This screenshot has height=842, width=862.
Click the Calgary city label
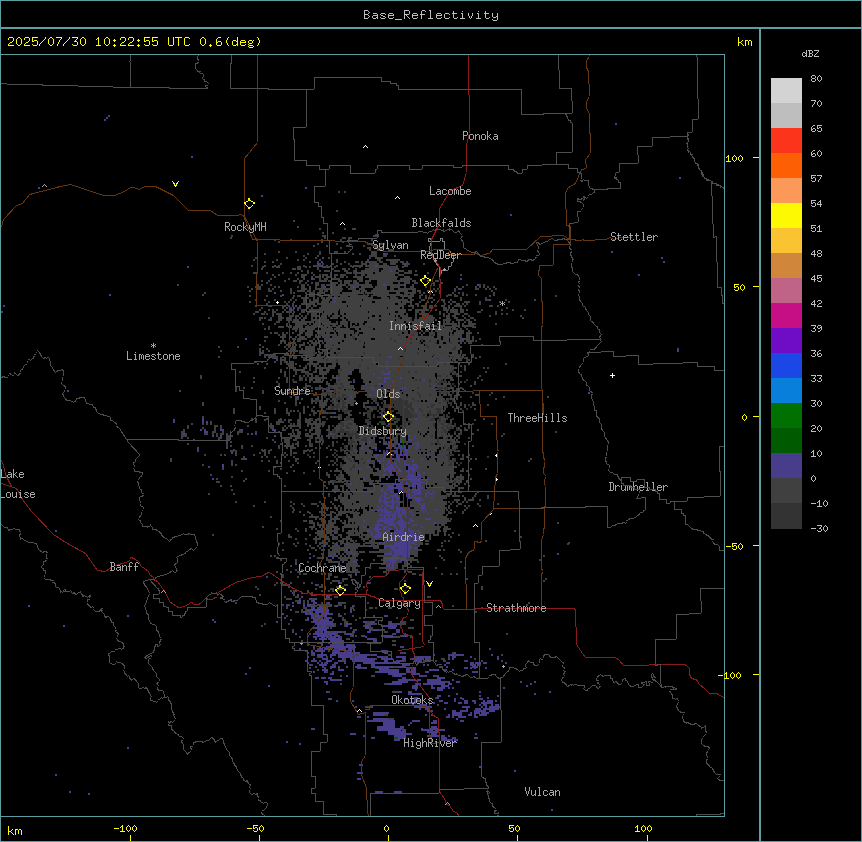(399, 603)
